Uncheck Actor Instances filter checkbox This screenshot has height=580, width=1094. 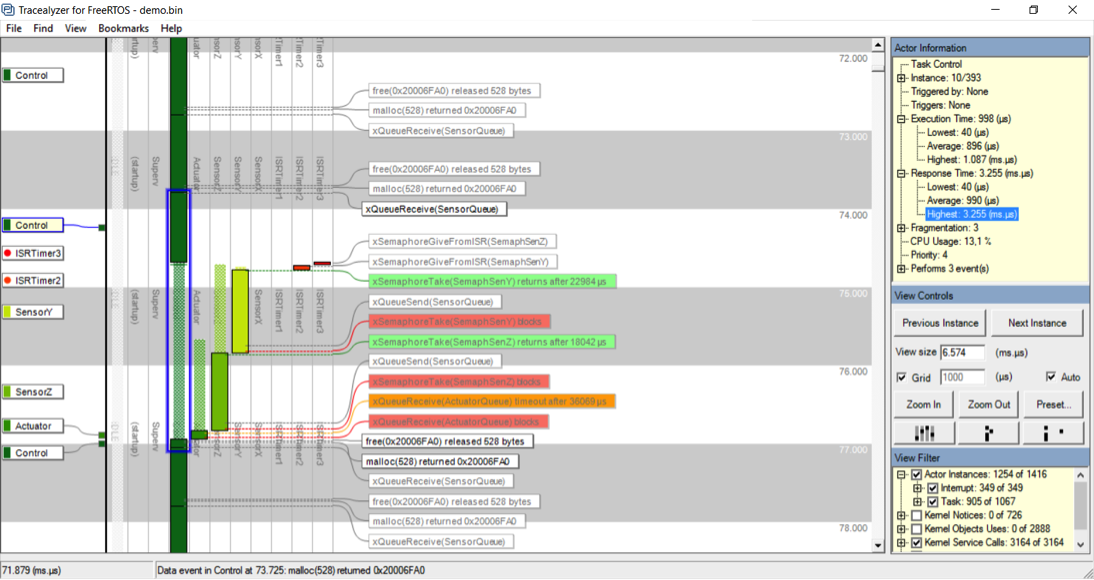[917, 475]
